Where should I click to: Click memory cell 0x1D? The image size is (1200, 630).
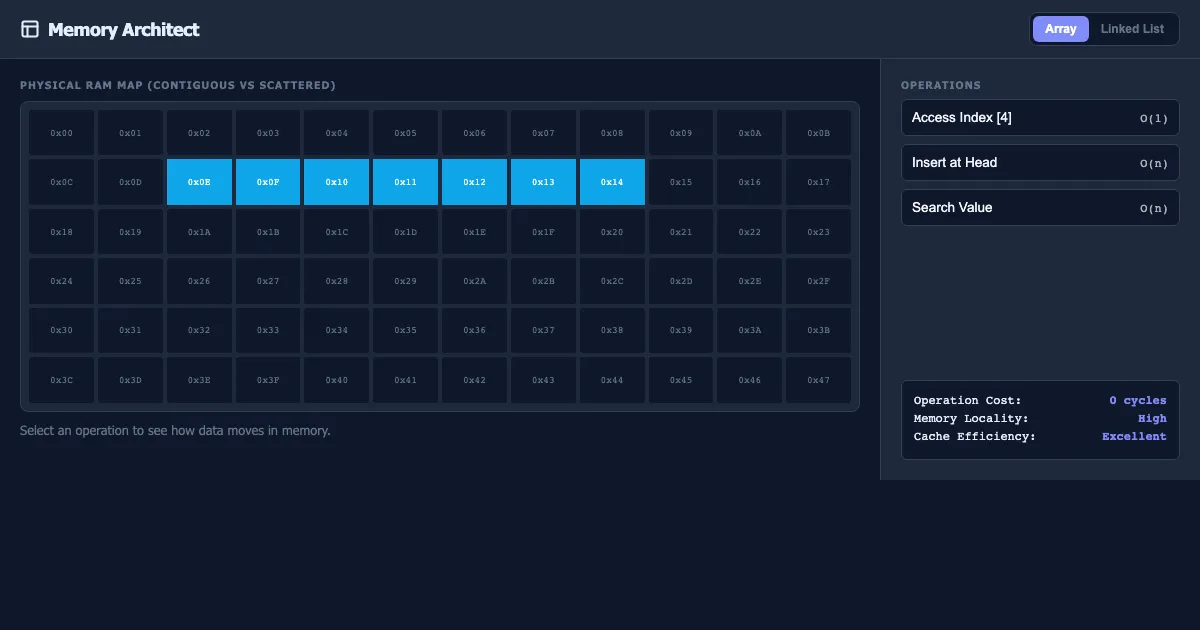tap(405, 231)
